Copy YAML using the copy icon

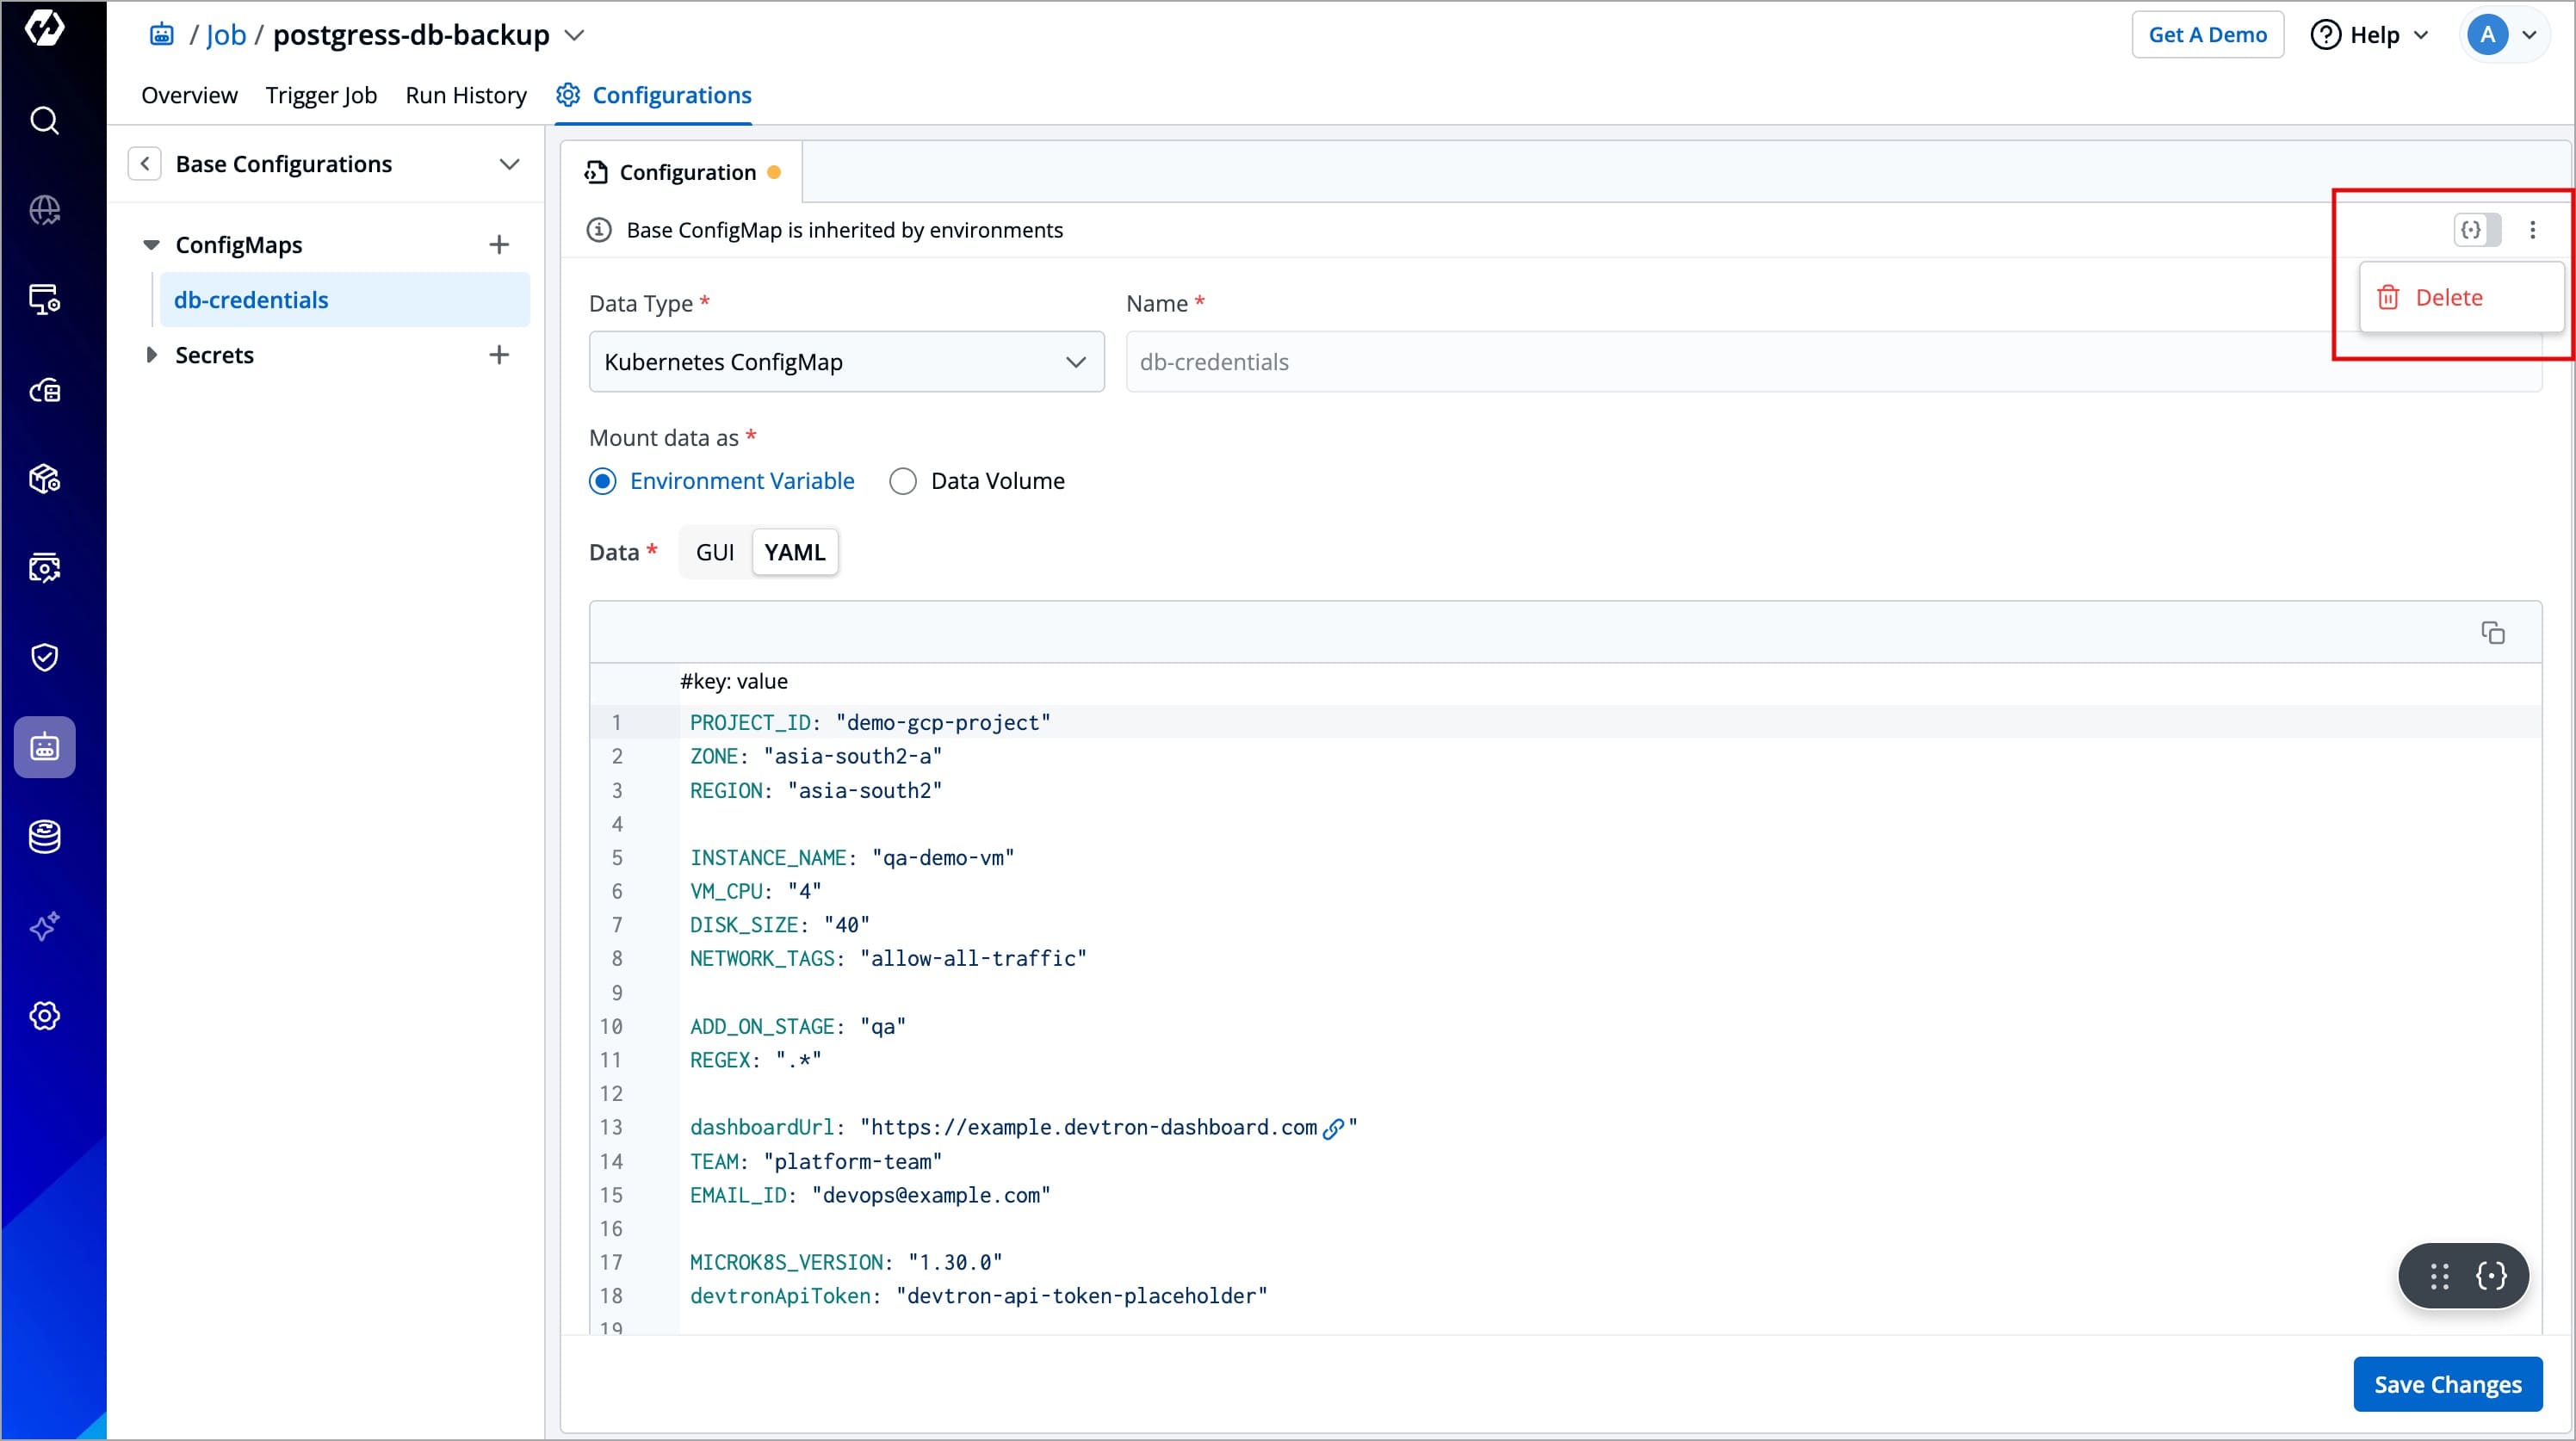click(x=2492, y=632)
